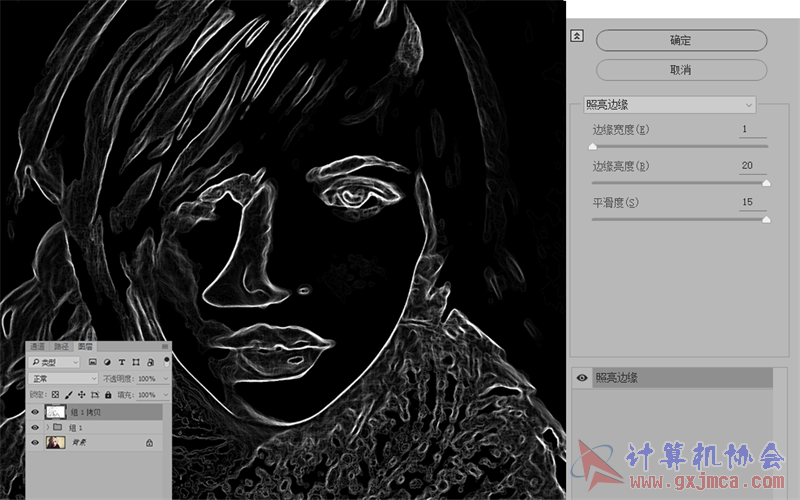The height and width of the screenshot is (500, 800).
Task: Enable the type layer filter (T) icon
Action: pyautogui.click(x=121, y=362)
